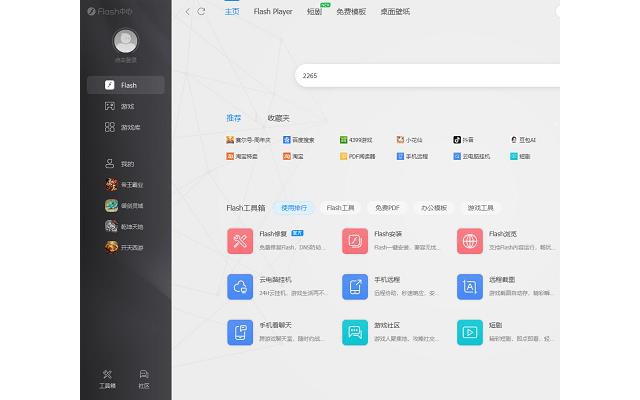Open the 工具箱 toolbox icon in sidebar footer

point(107,379)
